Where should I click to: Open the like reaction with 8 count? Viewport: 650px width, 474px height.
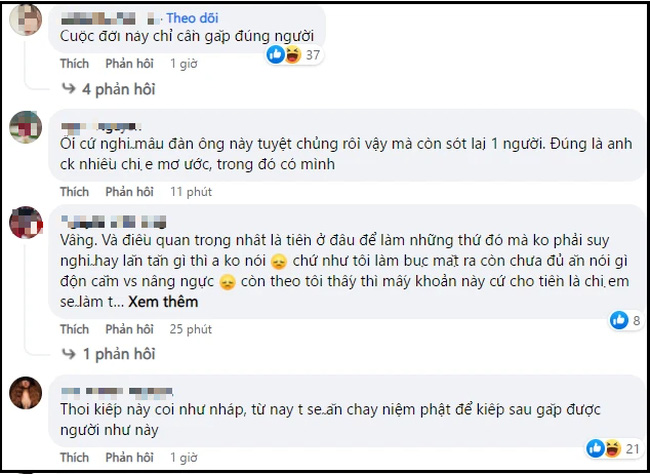[626, 320]
